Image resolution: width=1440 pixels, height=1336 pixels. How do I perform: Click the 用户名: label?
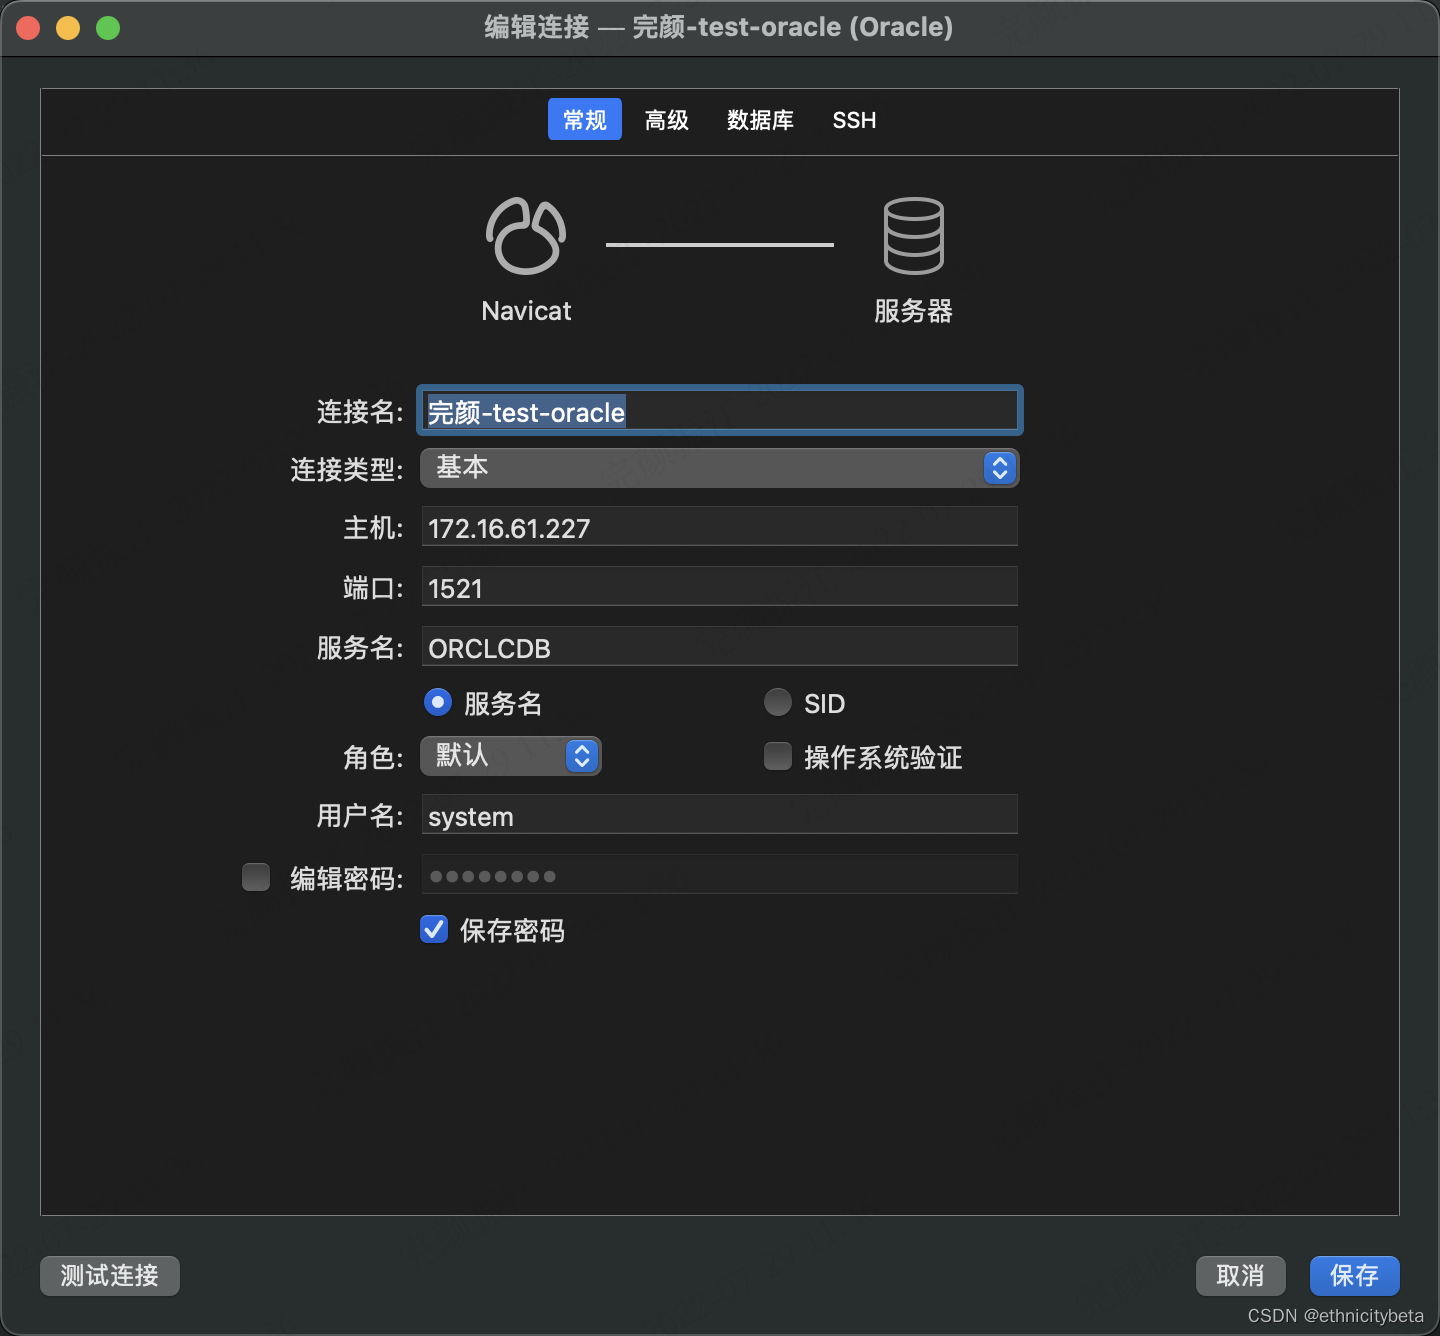[360, 816]
